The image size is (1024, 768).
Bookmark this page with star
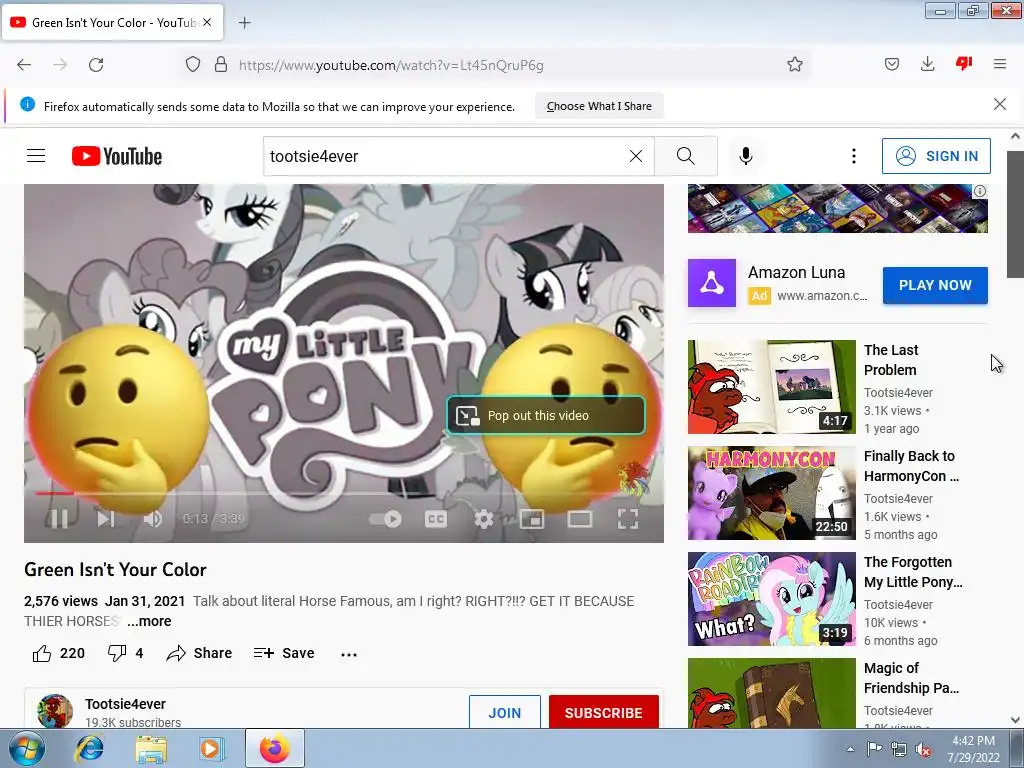795,65
